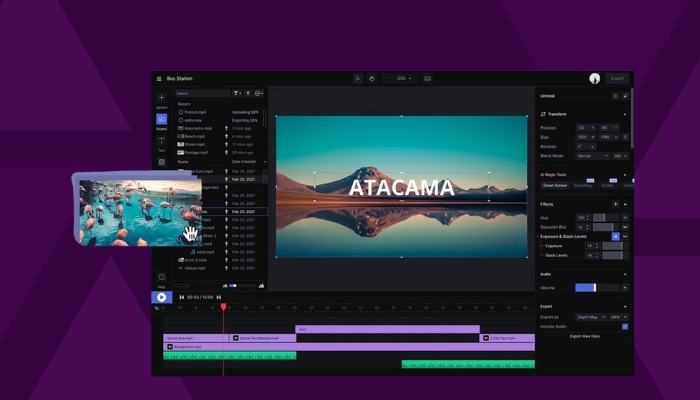Select the hand pan tool
The height and width of the screenshot is (400, 700).
coord(371,79)
